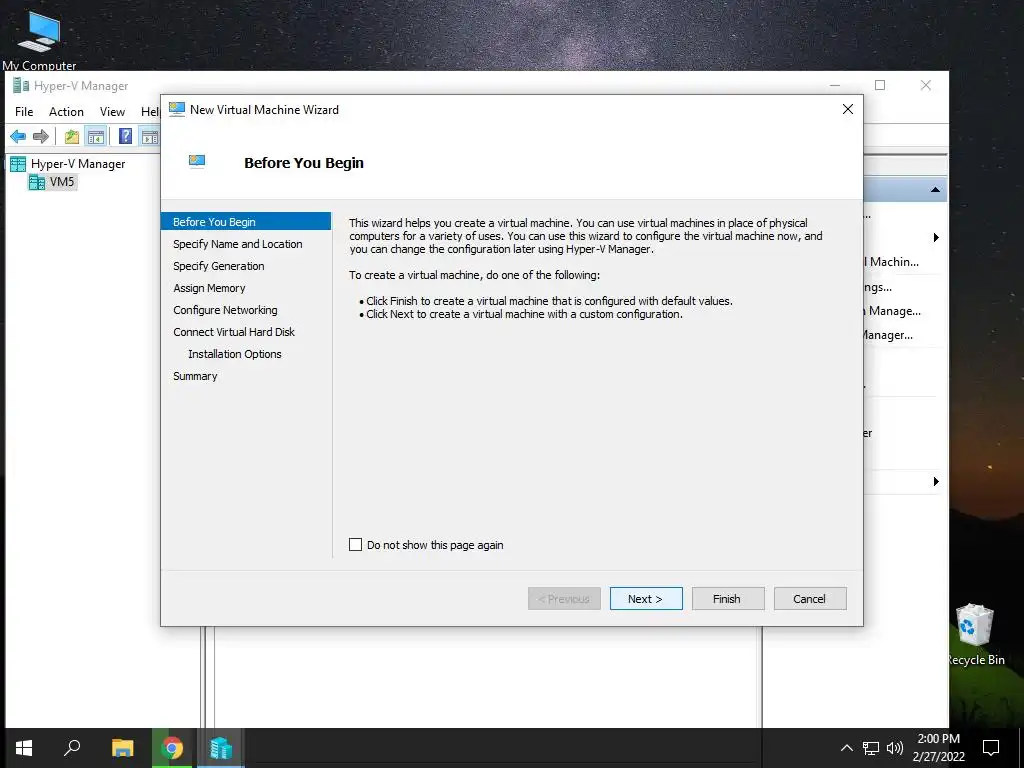Open File Explorer from taskbar

(x=122, y=748)
